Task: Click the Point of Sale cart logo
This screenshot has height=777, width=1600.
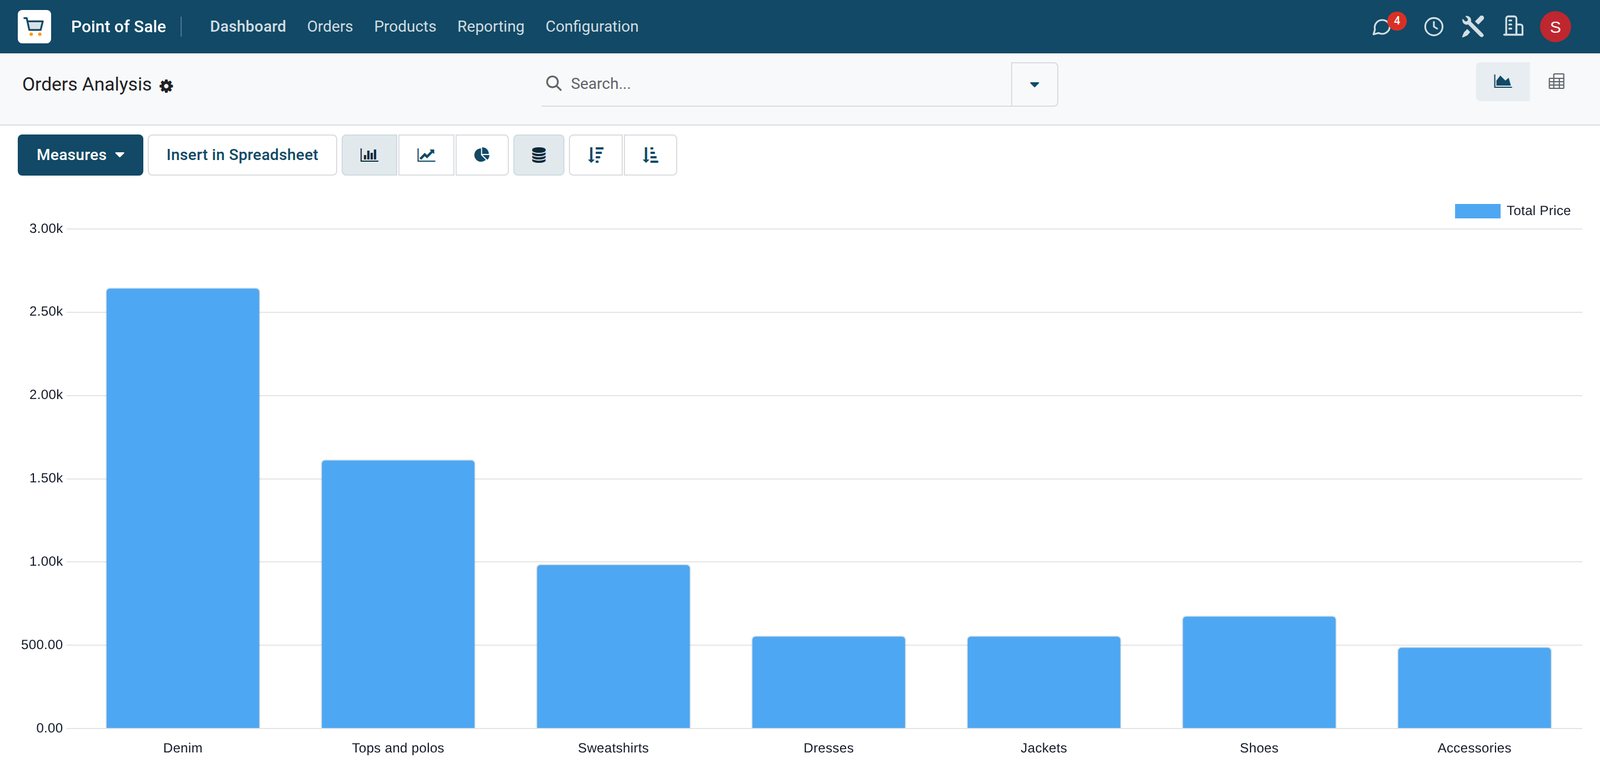Action: [34, 26]
